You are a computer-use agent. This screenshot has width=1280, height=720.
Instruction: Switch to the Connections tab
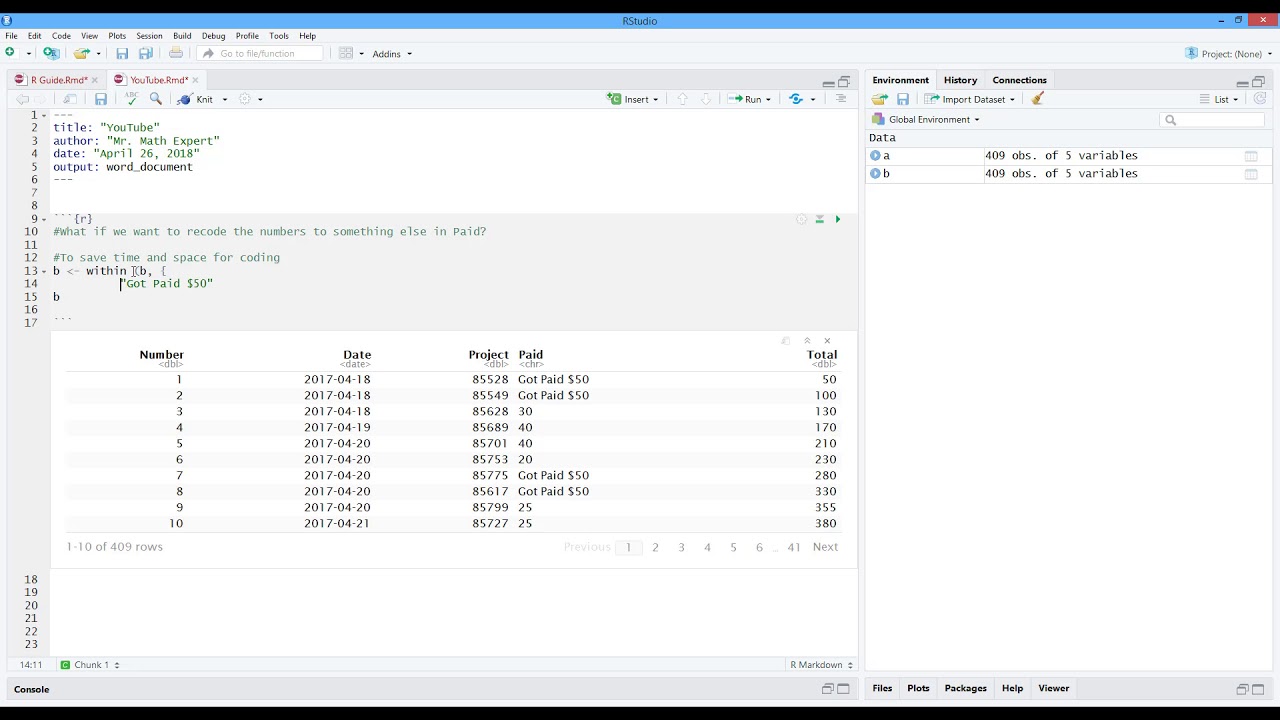pos(1019,80)
